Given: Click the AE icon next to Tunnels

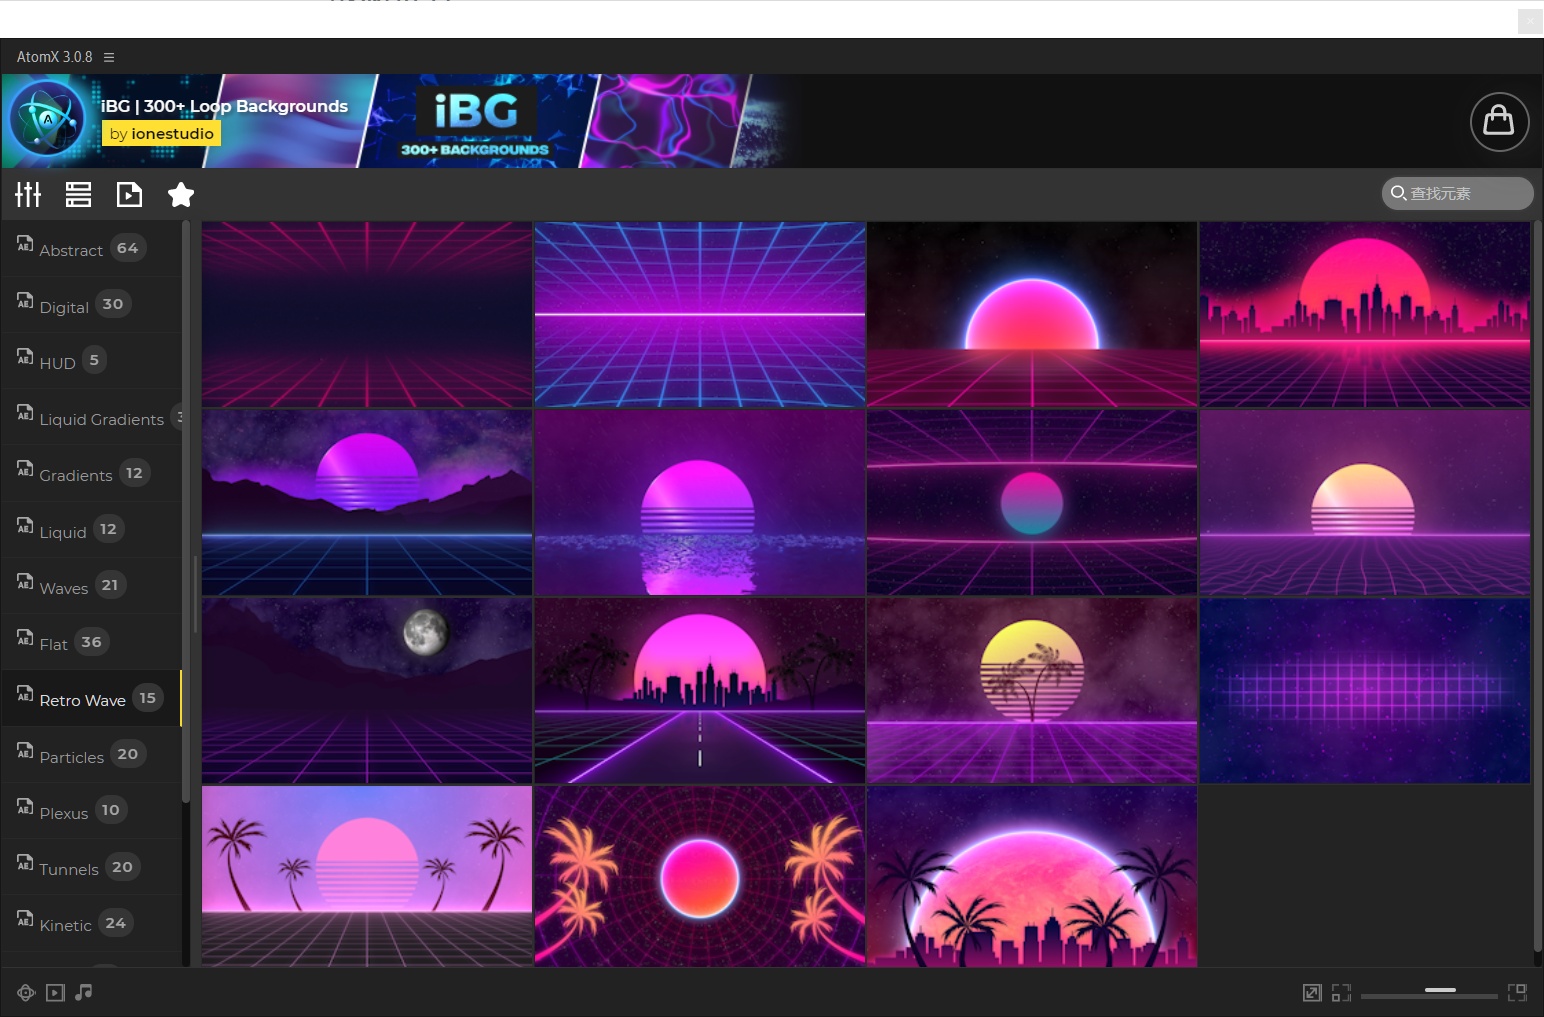Looking at the screenshot, I should 25,861.
